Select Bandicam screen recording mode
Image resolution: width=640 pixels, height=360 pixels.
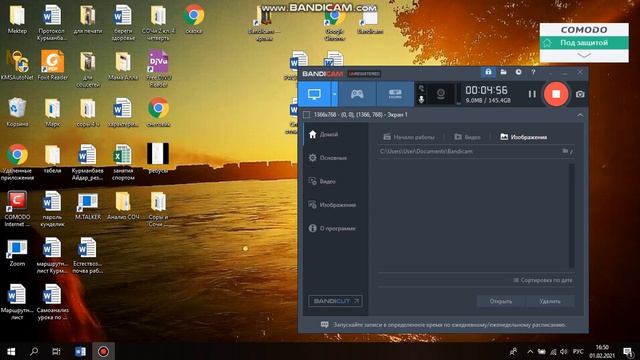pyautogui.click(x=314, y=94)
